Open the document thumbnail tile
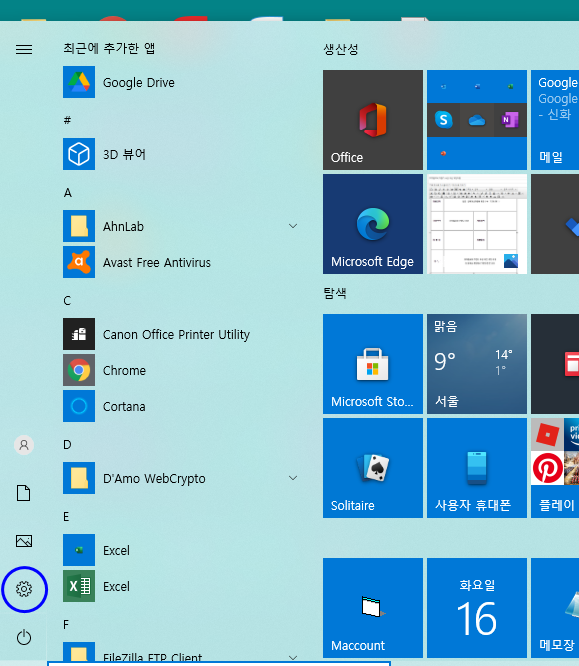 click(477, 224)
